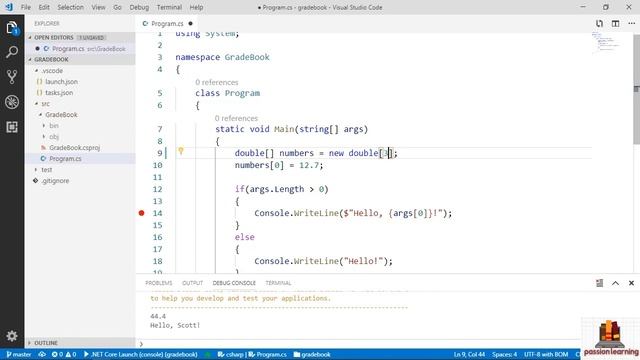The height and width of the screenshot is (360, 640).
Task: Collapse the Open Editors section
Action: pyautogui.click(x=80, y=38)
